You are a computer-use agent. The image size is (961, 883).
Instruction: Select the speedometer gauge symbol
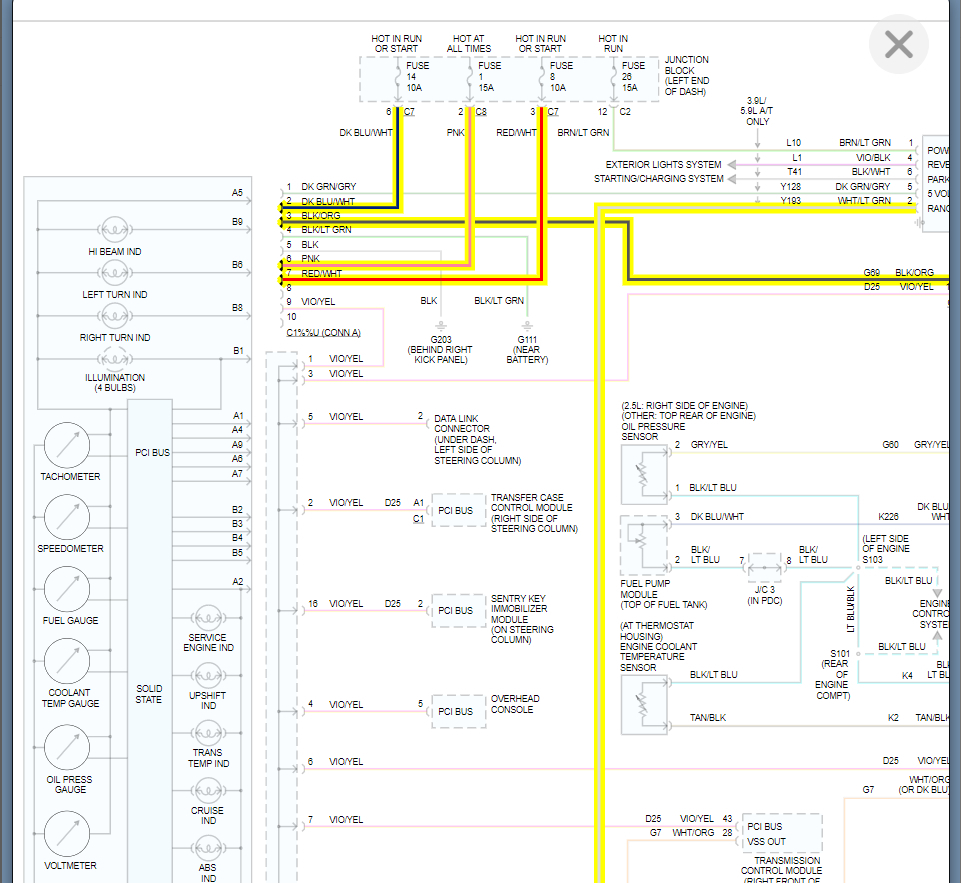67,516
